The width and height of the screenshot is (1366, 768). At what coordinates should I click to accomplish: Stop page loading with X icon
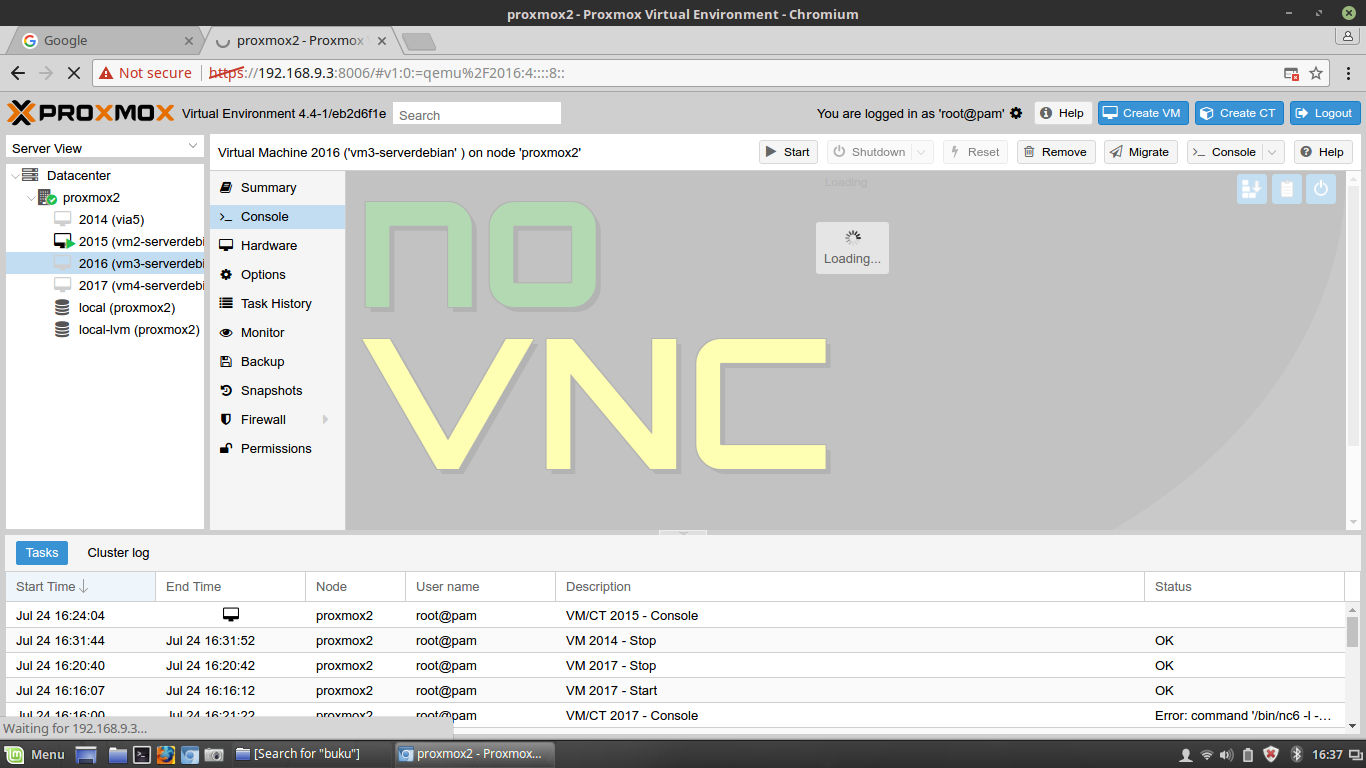point(75,73)
